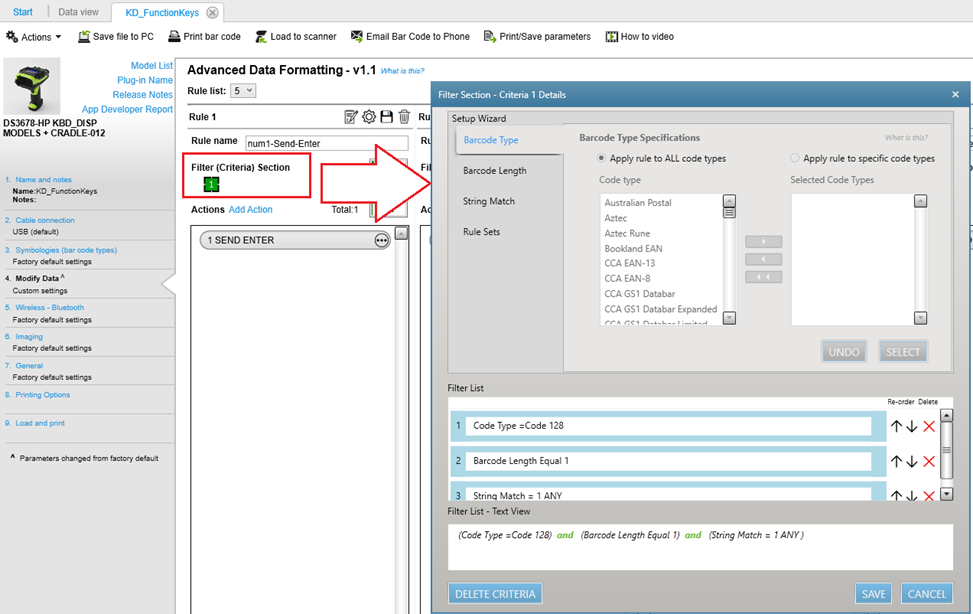Viewport: 973px width, 614px height.
Task: Select the Print bar code toolbar icon
Action: (204, 36)
